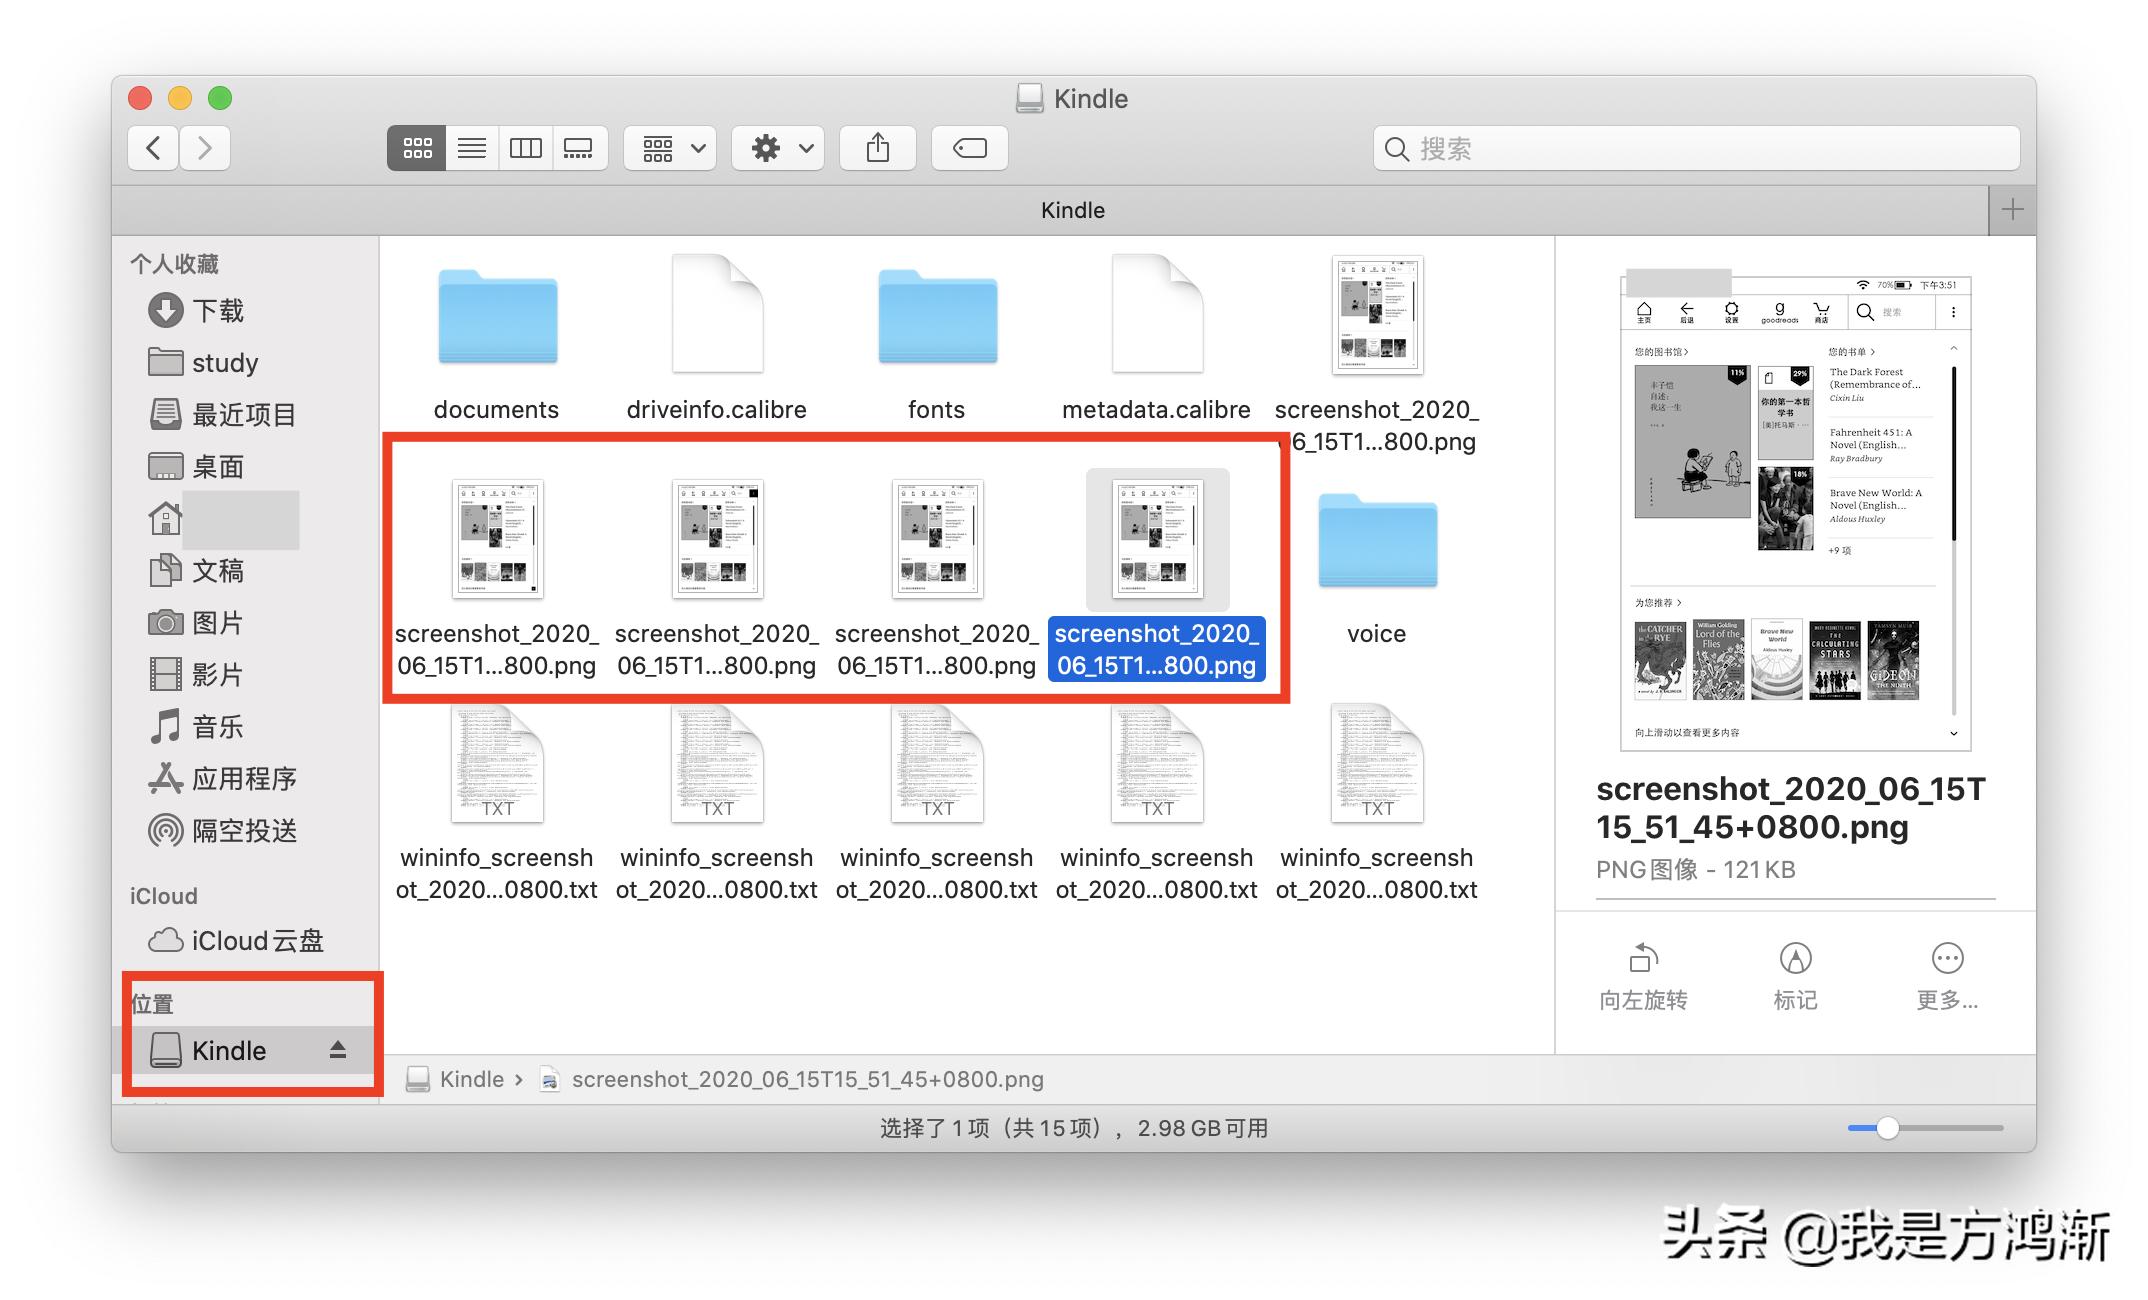The image size is (2148, 1300).
Task: Select the Kindle tab
Action: coord(1073,210)
